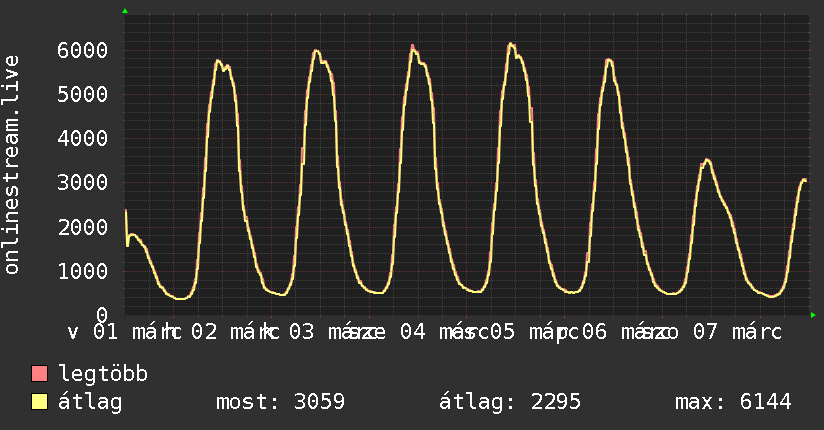Click the 'v 01 márc' date label
824x430 pixels.
[x=125, y=332]
